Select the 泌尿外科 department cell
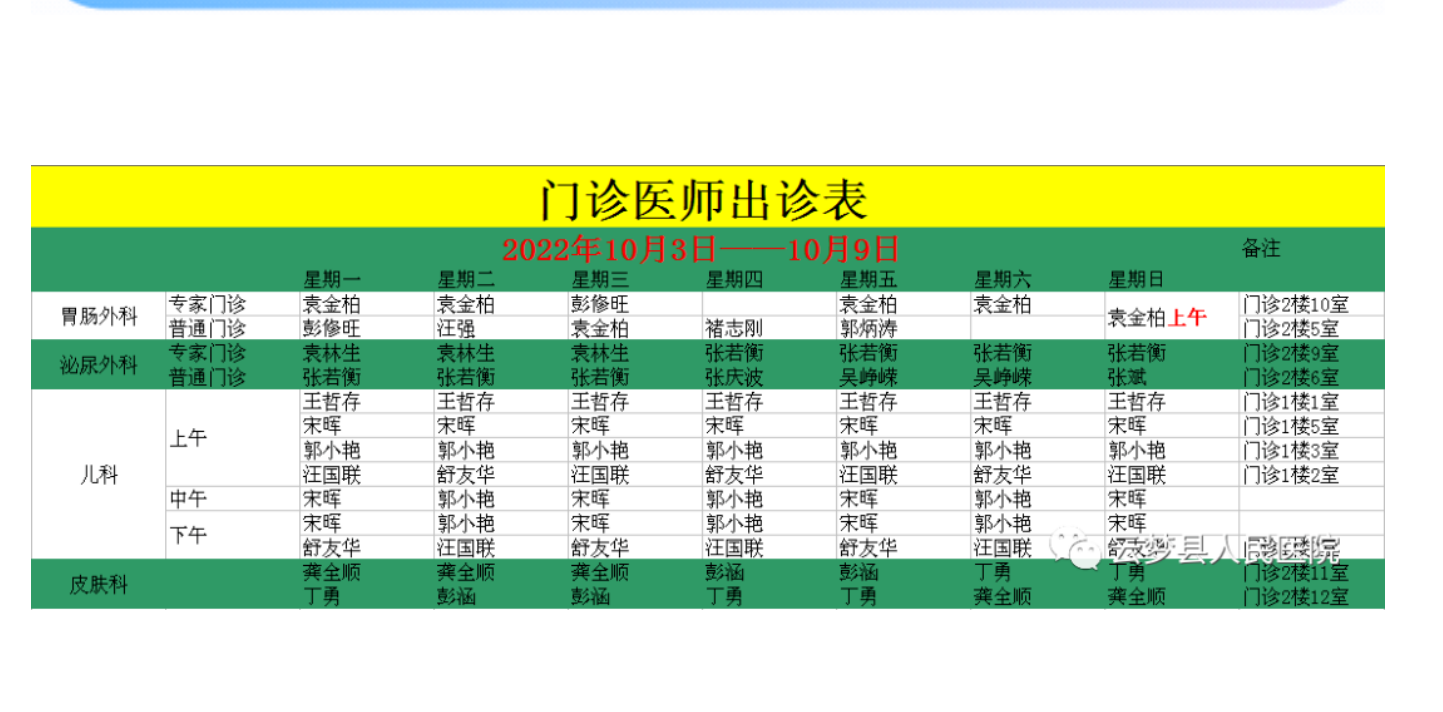 pyautogui.click(x=99, y=365)
